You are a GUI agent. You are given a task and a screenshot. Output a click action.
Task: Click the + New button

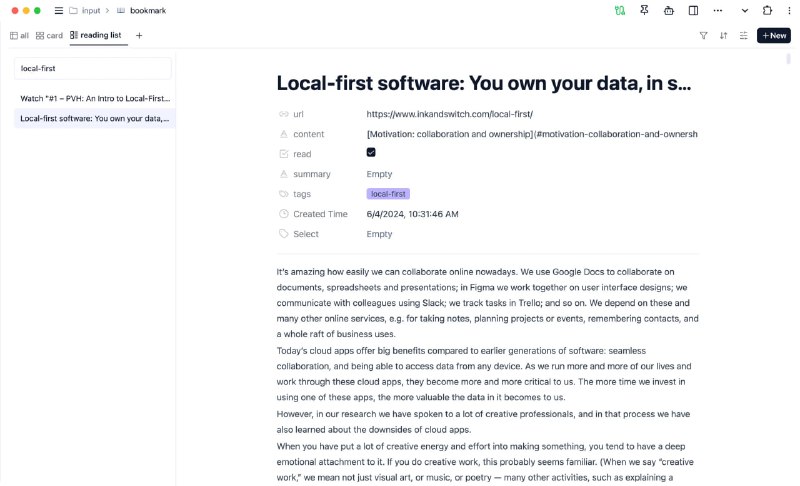[774, 36]
